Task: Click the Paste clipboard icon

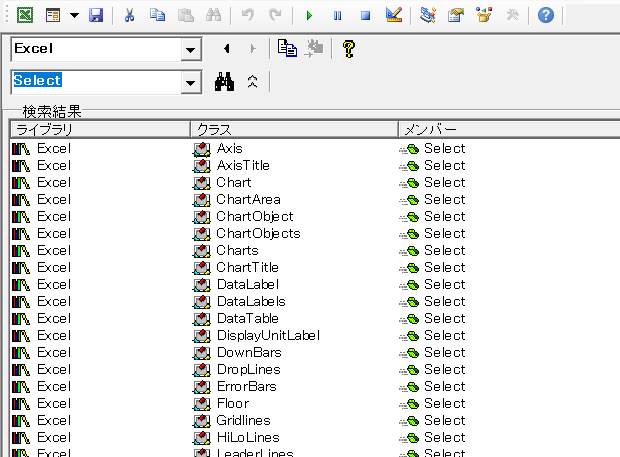Action: (185, 15)
